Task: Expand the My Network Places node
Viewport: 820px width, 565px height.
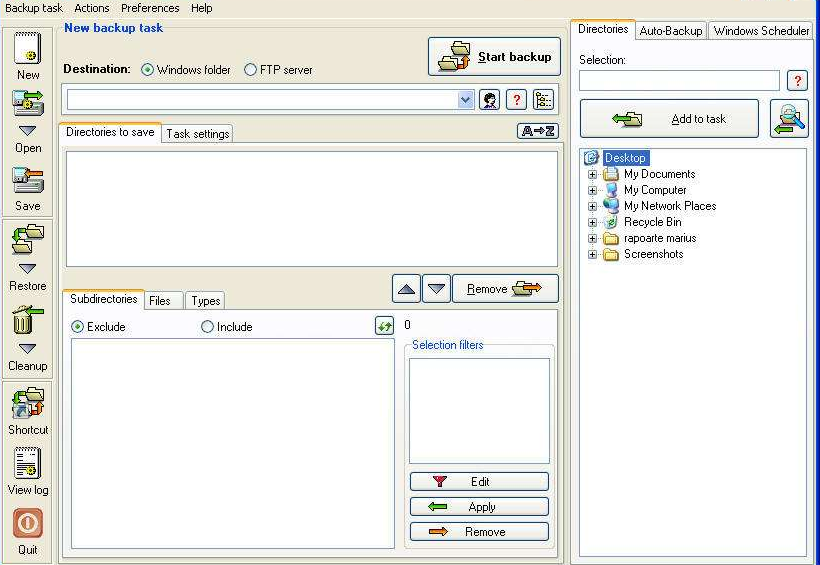Action: [592, 206]
